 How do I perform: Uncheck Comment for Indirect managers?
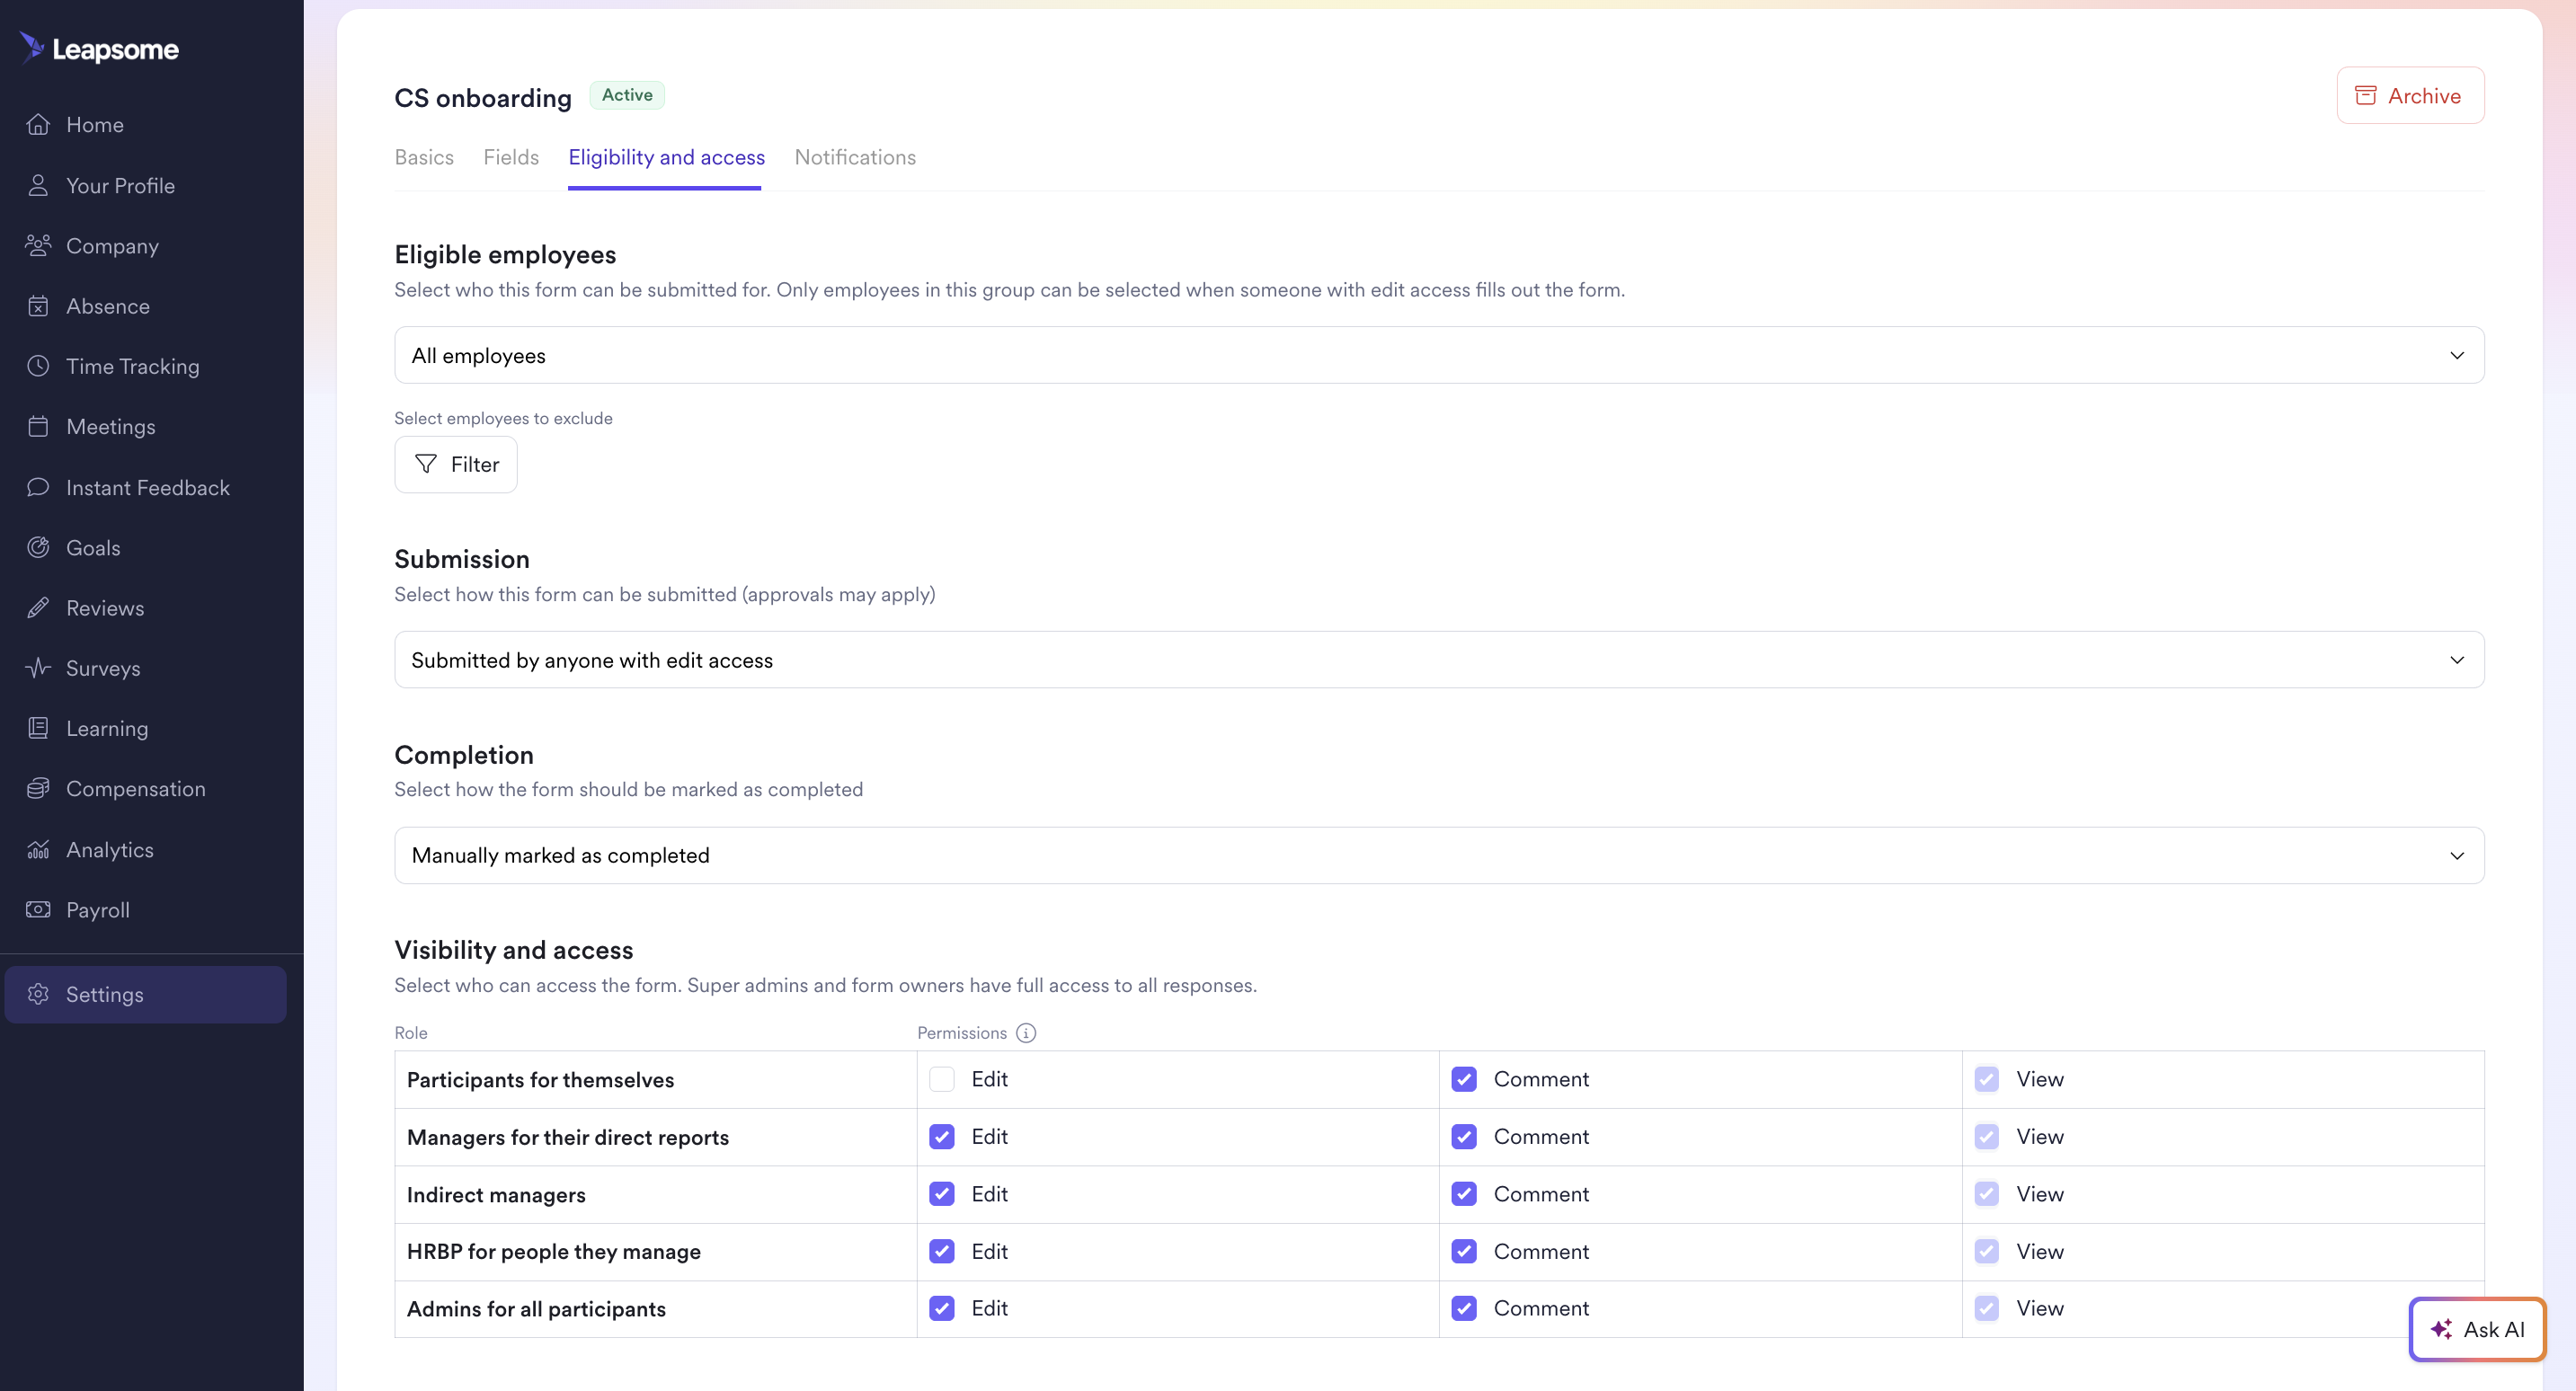(1464, 1194)
